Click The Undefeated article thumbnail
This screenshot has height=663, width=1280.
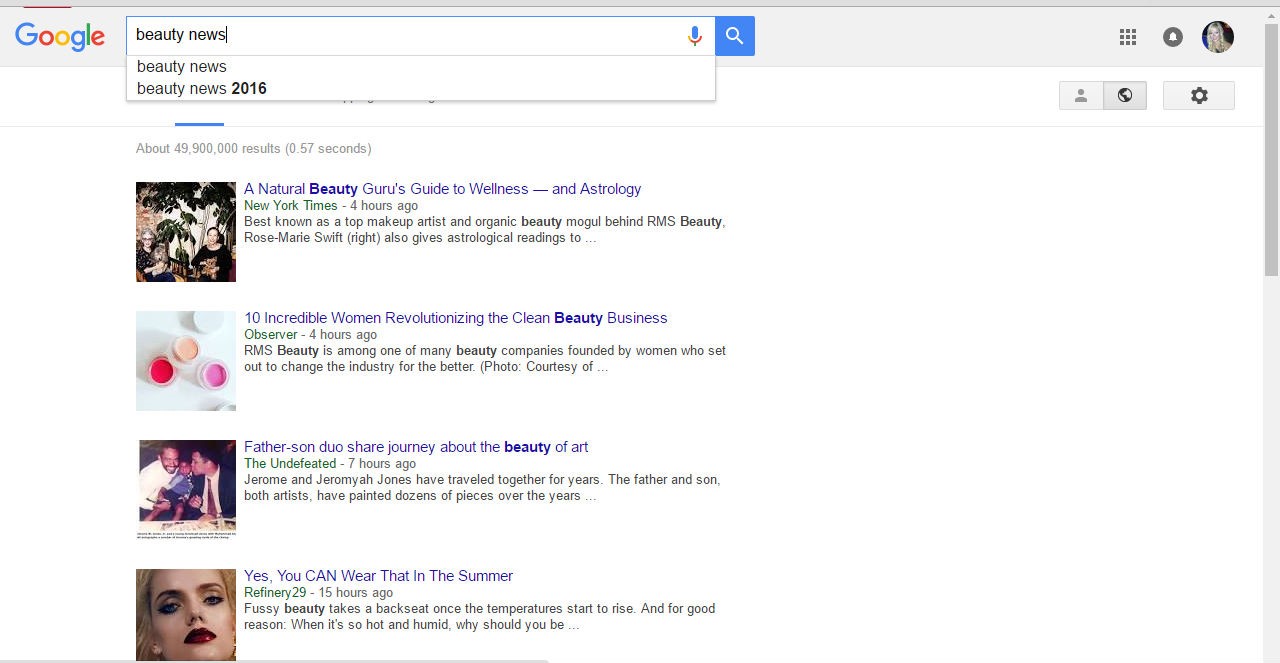click(186, 490)
